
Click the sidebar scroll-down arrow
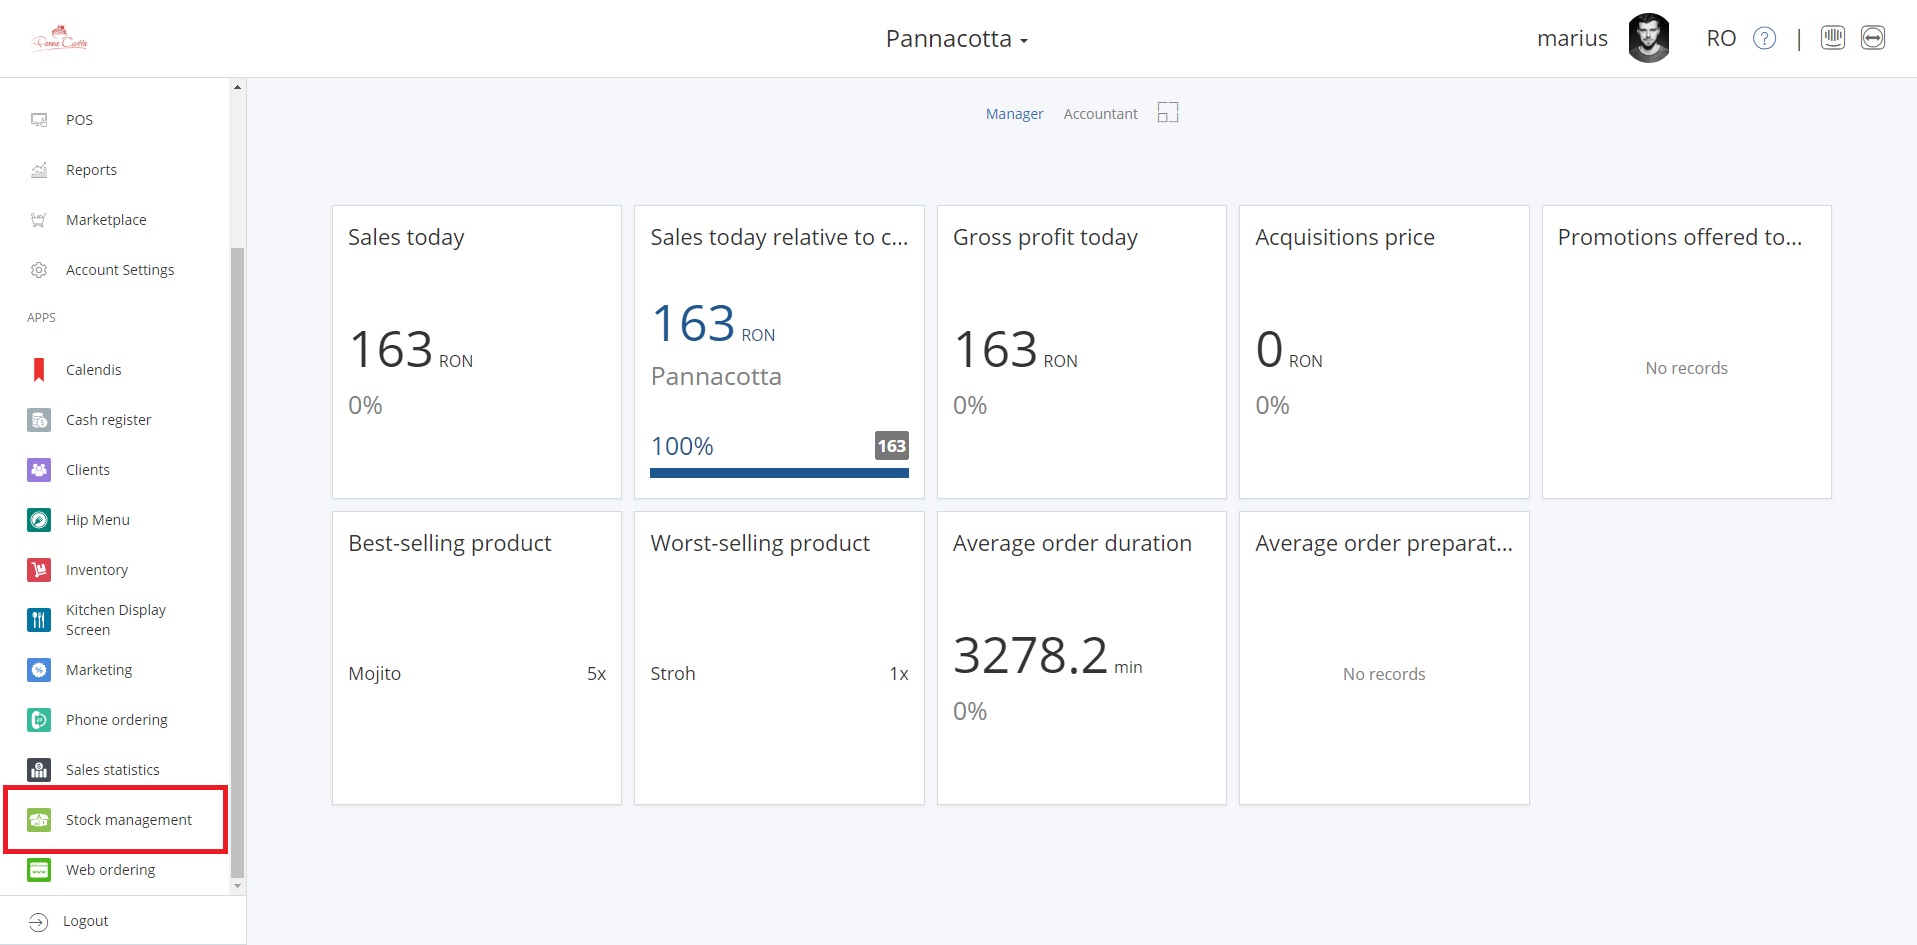237,886
